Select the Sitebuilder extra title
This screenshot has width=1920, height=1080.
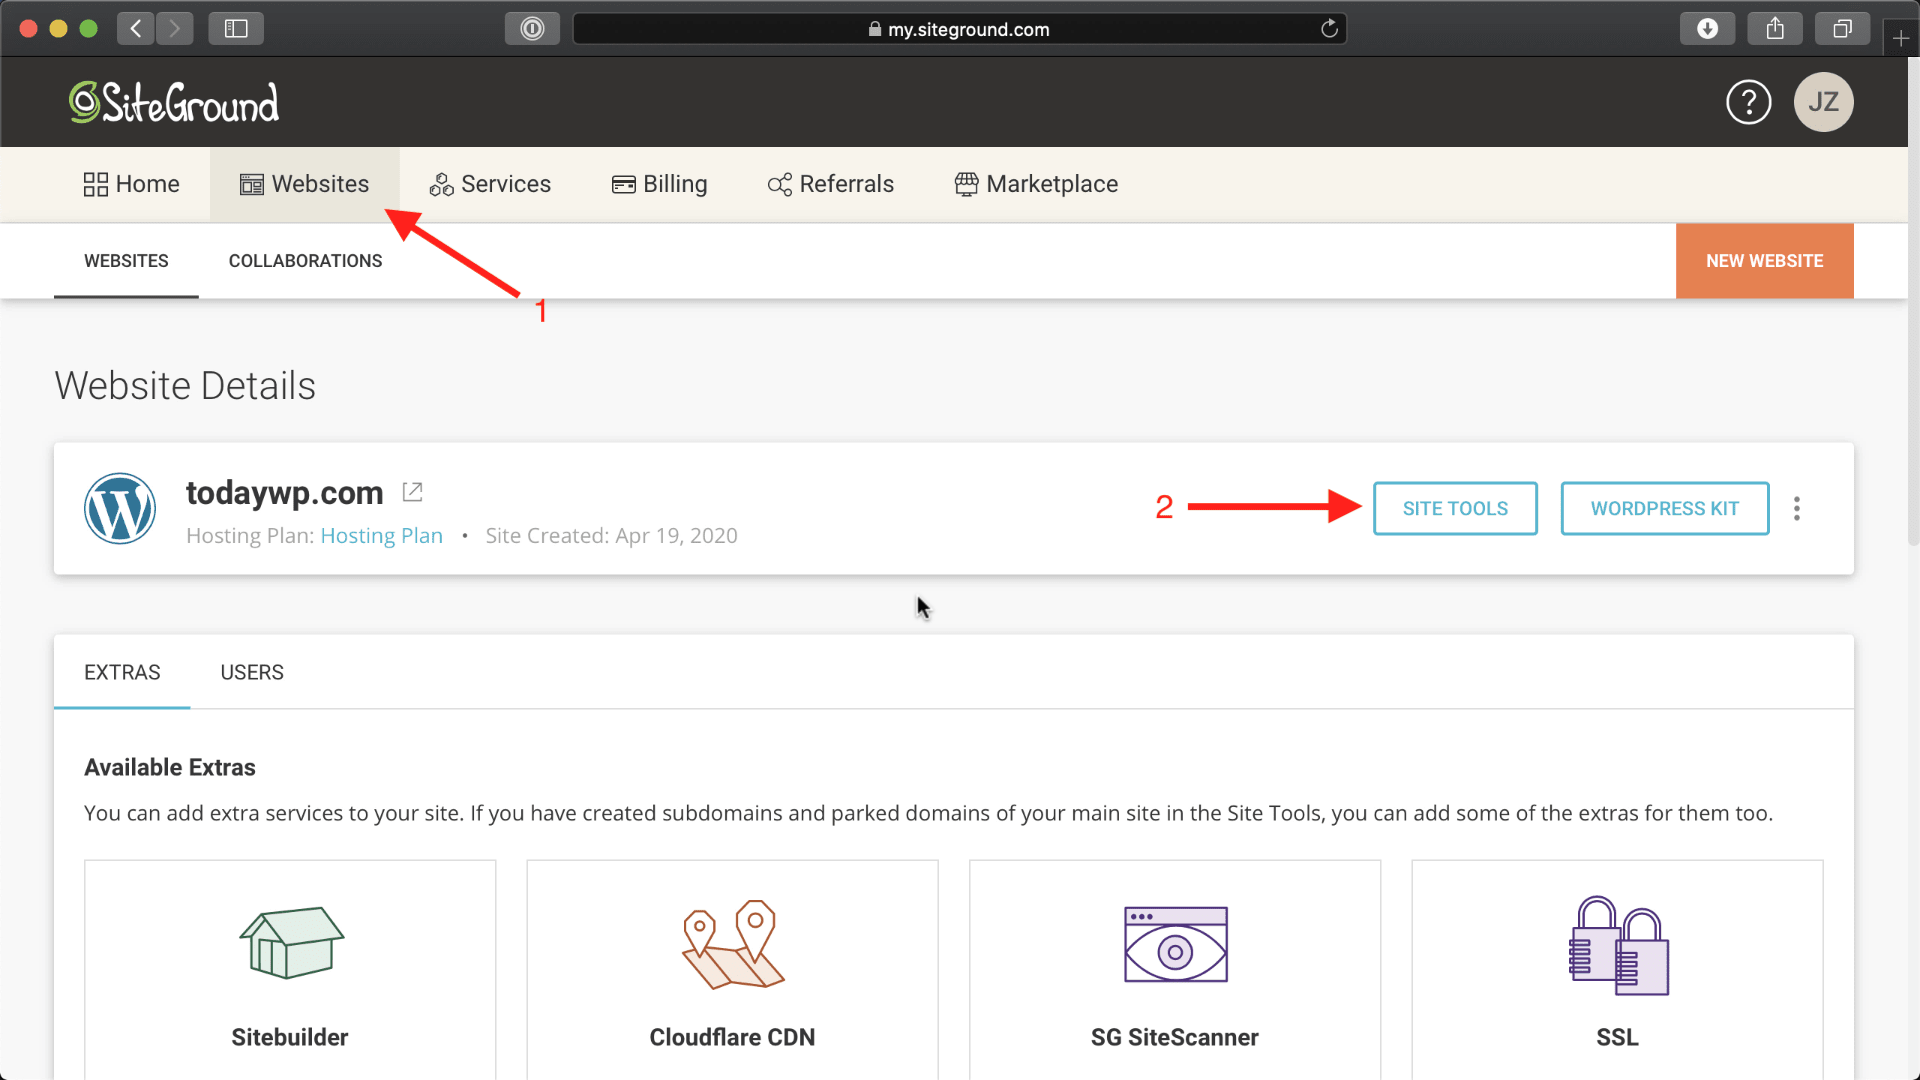pos(290,1037)
